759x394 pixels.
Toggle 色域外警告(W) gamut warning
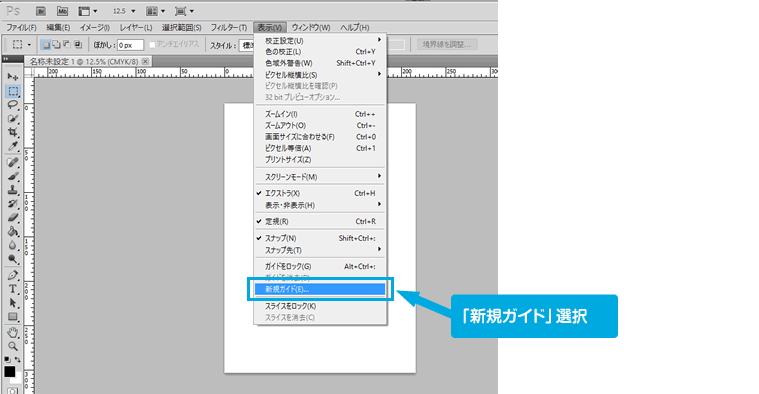click(x=319, y=63)
